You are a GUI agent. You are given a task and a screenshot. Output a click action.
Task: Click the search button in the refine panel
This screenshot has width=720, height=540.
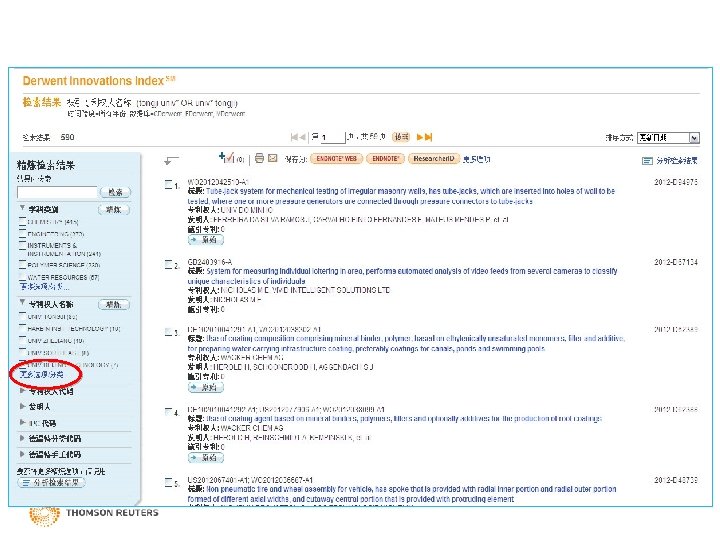(x=115, y=192)
